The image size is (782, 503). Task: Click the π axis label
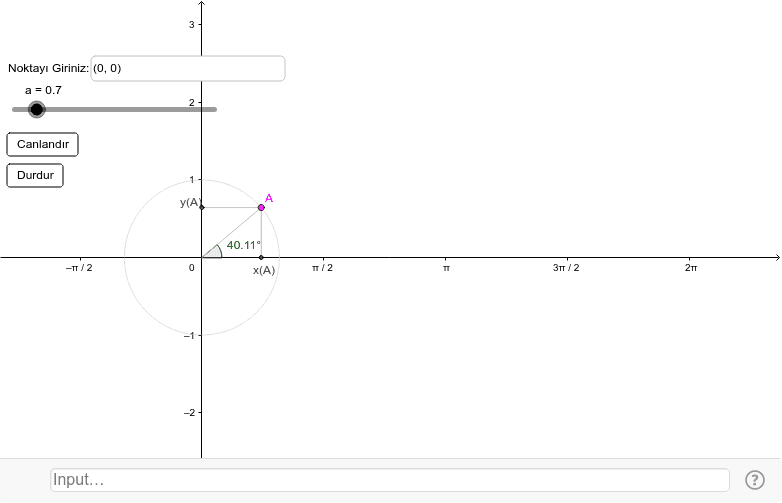click(x=446, y=268)
